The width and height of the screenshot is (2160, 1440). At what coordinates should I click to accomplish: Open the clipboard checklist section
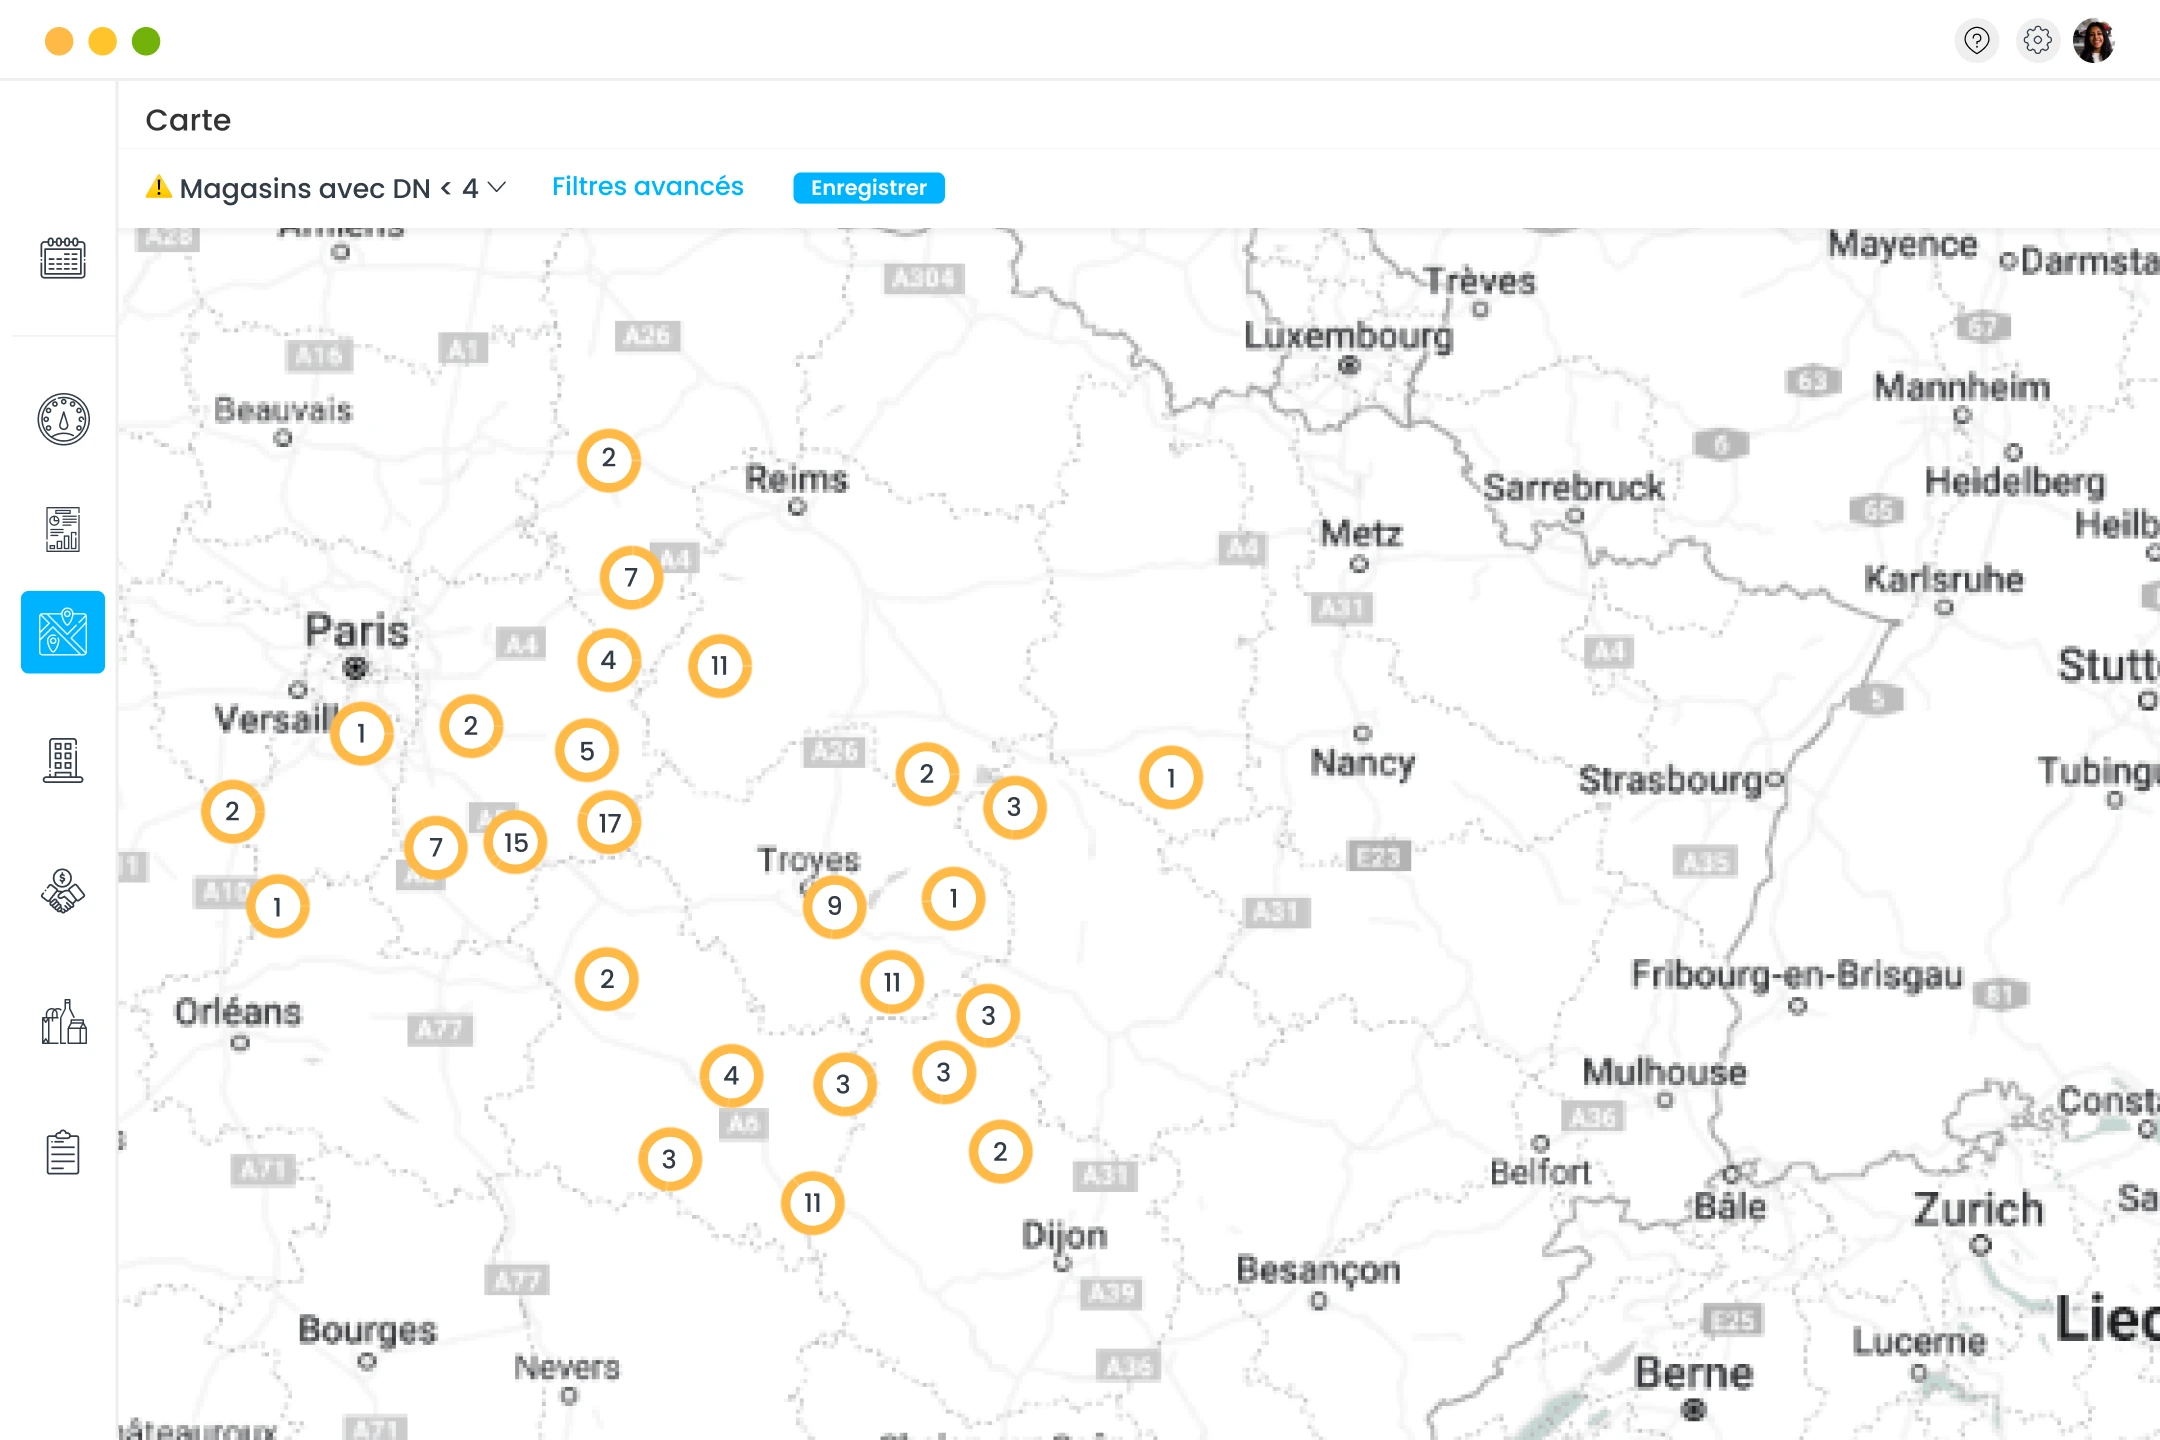(62, 1152)
